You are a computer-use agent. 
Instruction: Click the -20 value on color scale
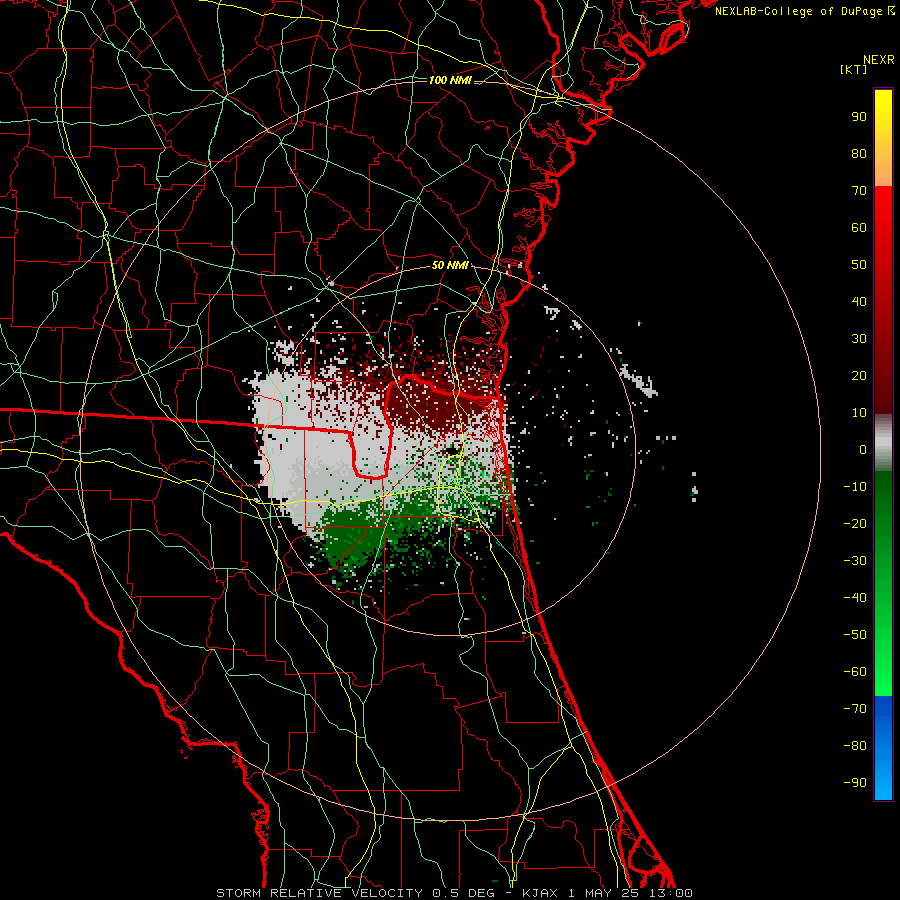coord(855,523)
